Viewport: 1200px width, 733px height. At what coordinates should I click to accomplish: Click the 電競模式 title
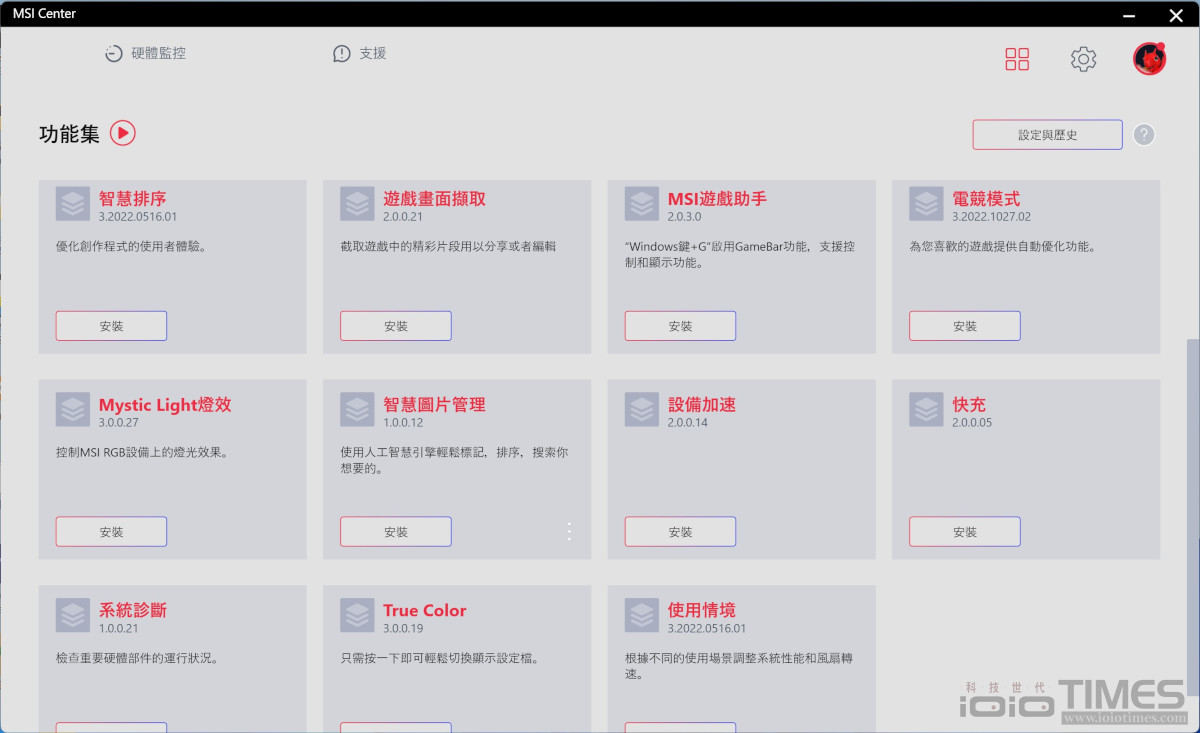coord(986,199)
